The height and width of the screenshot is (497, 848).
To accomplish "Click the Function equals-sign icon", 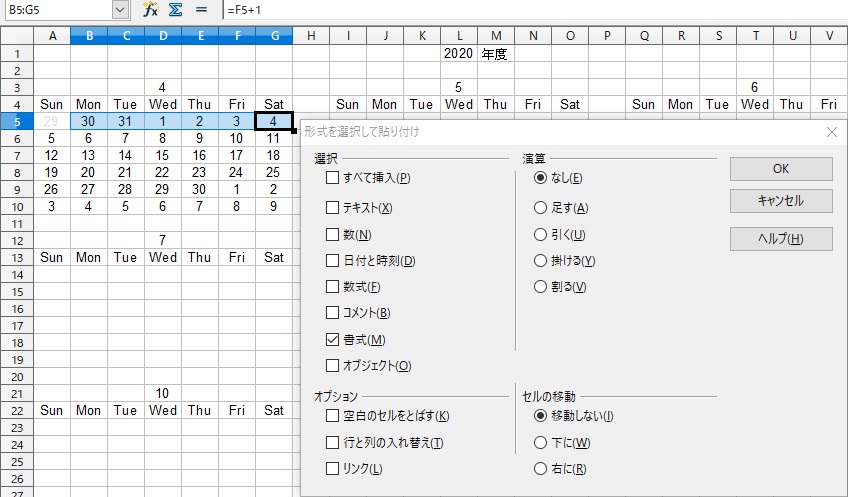I will coord(201,10).
